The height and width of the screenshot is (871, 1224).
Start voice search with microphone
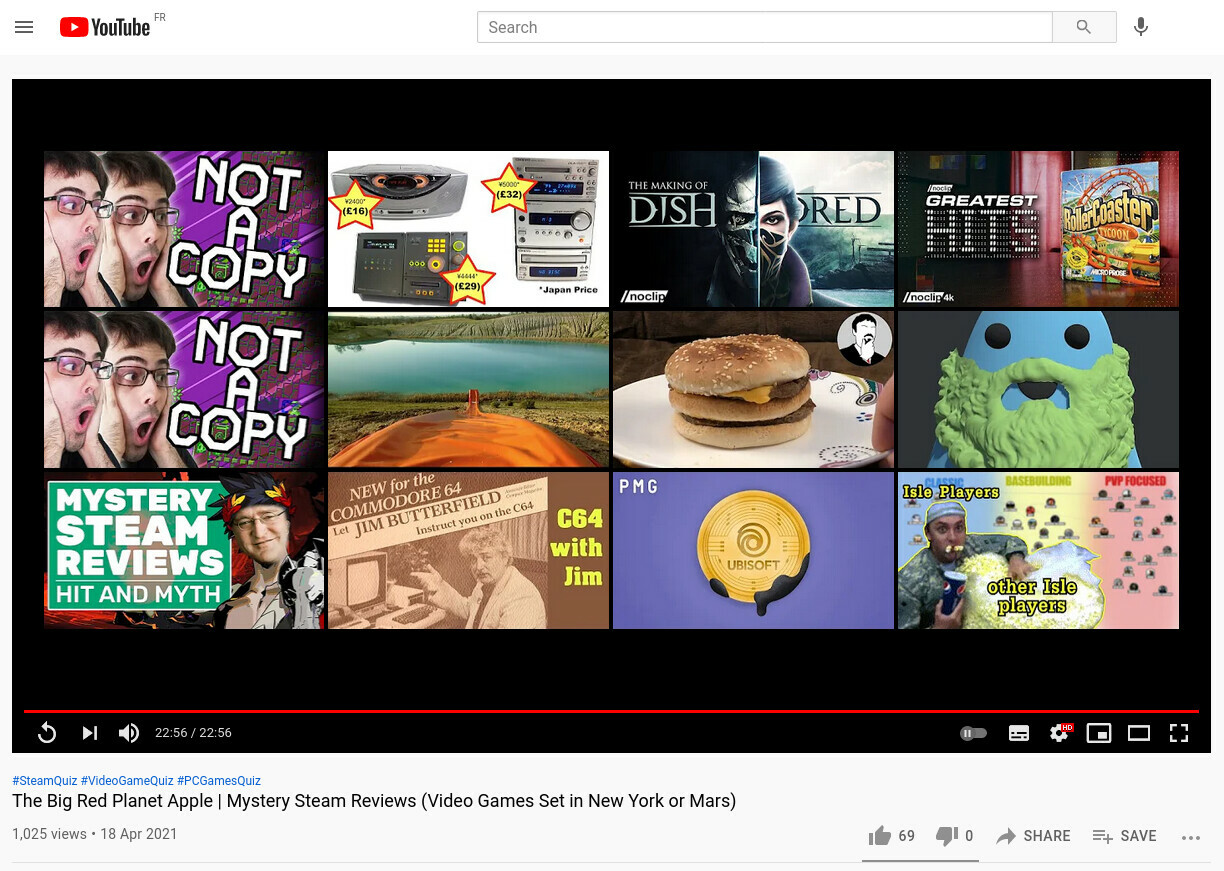tap(1141, 27)
